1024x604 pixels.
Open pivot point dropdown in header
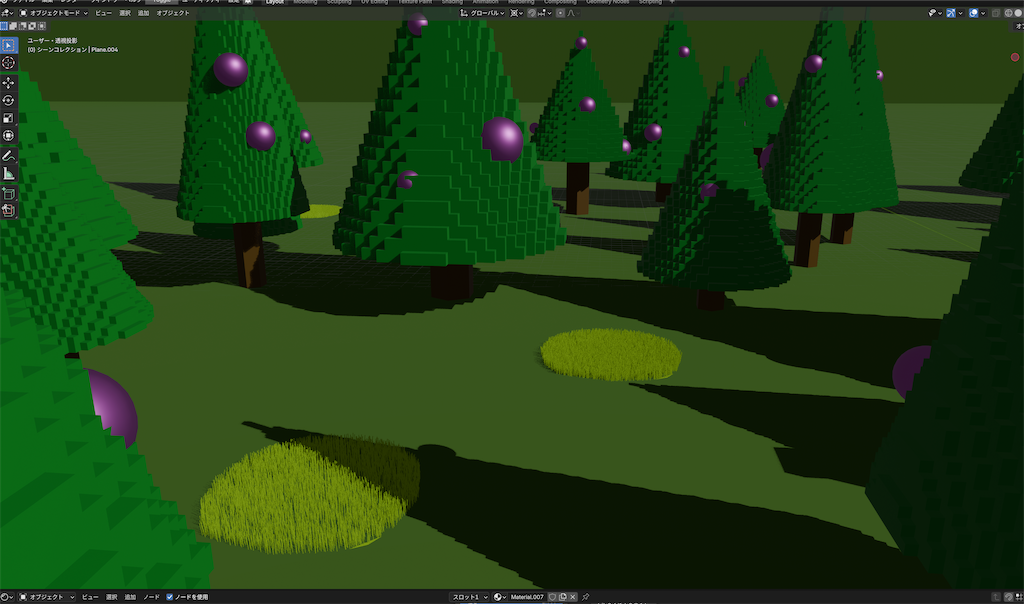(x=517, y=13)
